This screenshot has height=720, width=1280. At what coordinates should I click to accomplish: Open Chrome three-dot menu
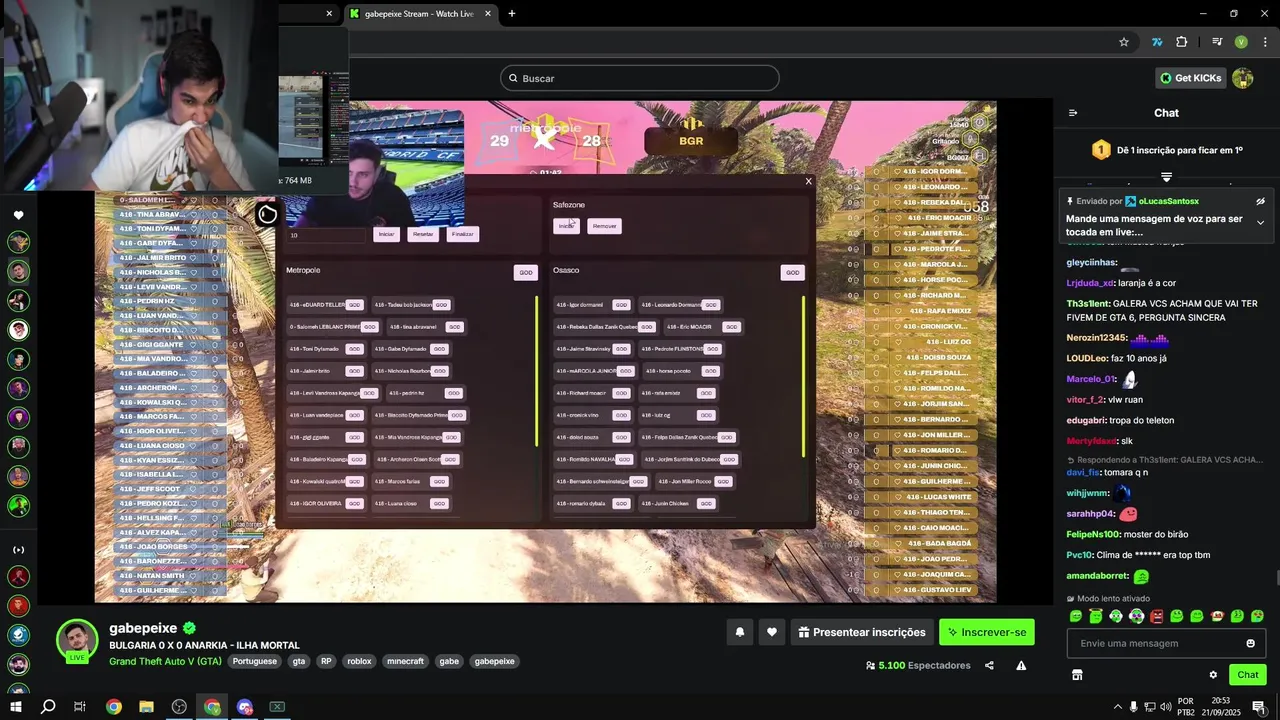click(1265, 42)
